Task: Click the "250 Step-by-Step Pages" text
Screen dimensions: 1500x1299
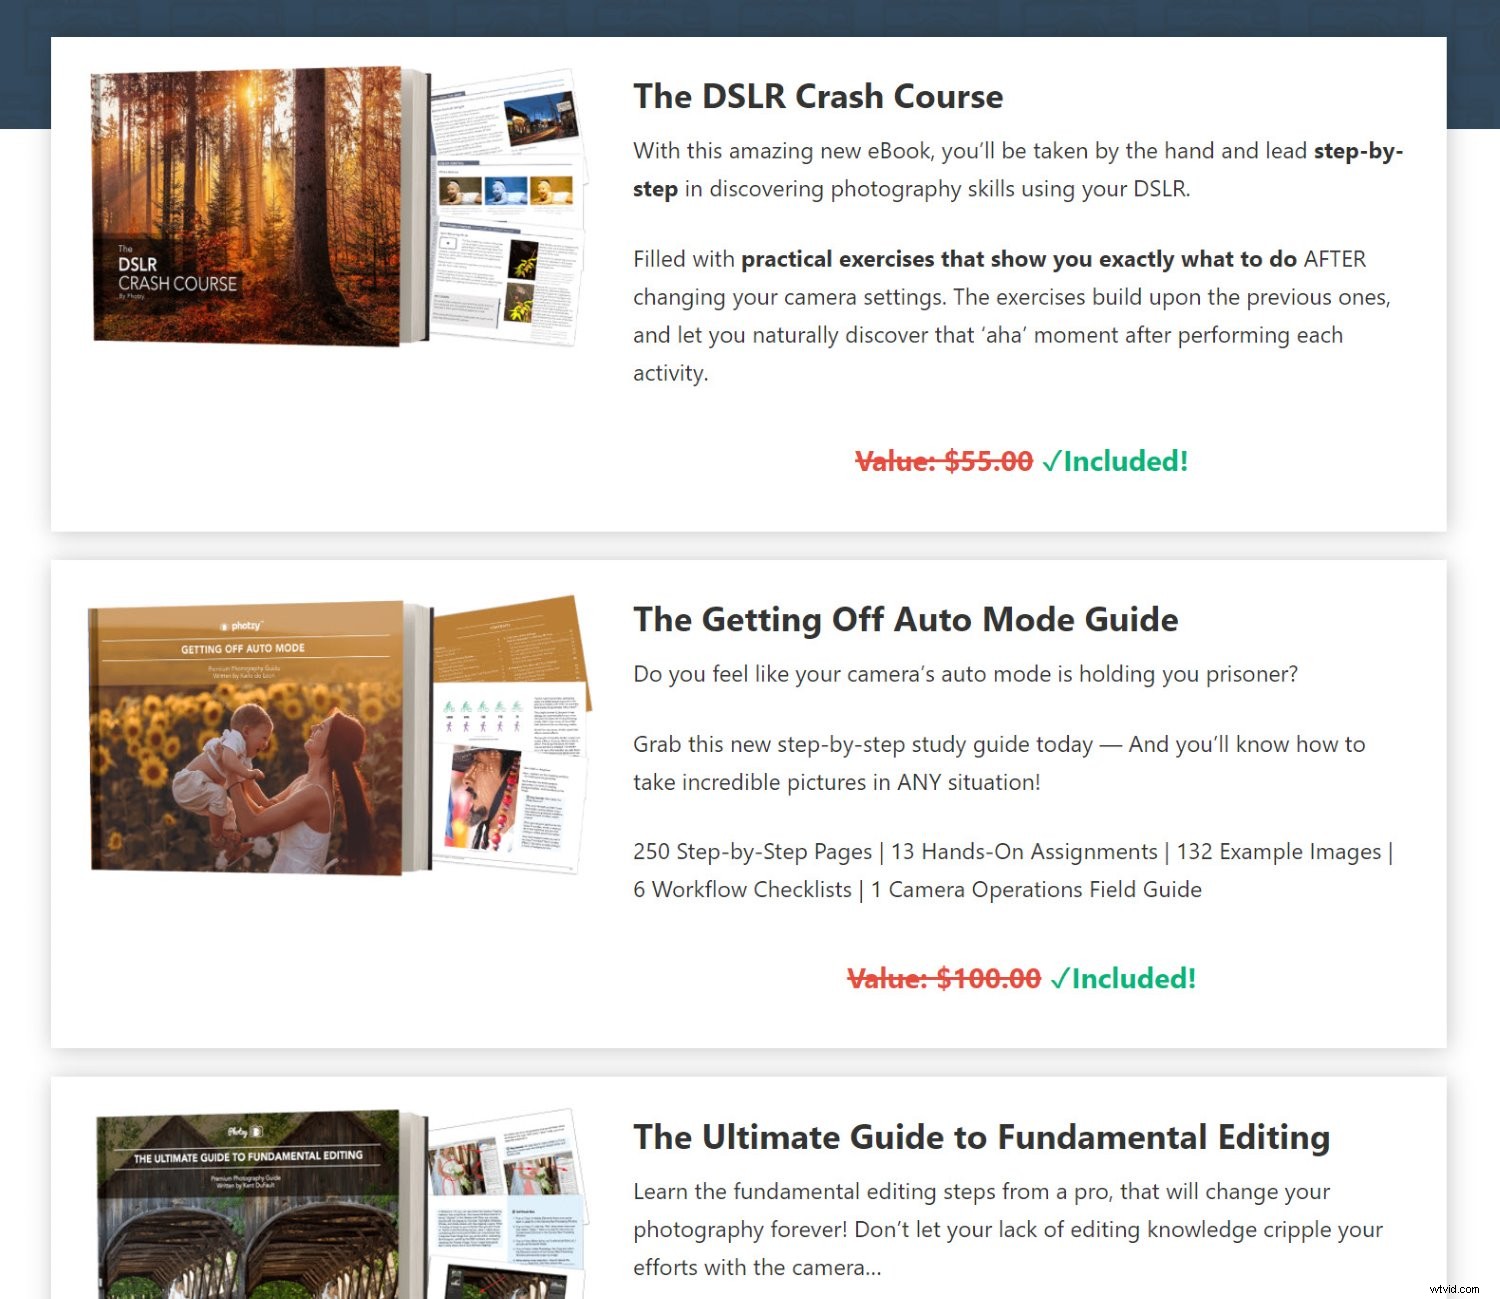Action: pyautogui.click(x=752, y=852)
